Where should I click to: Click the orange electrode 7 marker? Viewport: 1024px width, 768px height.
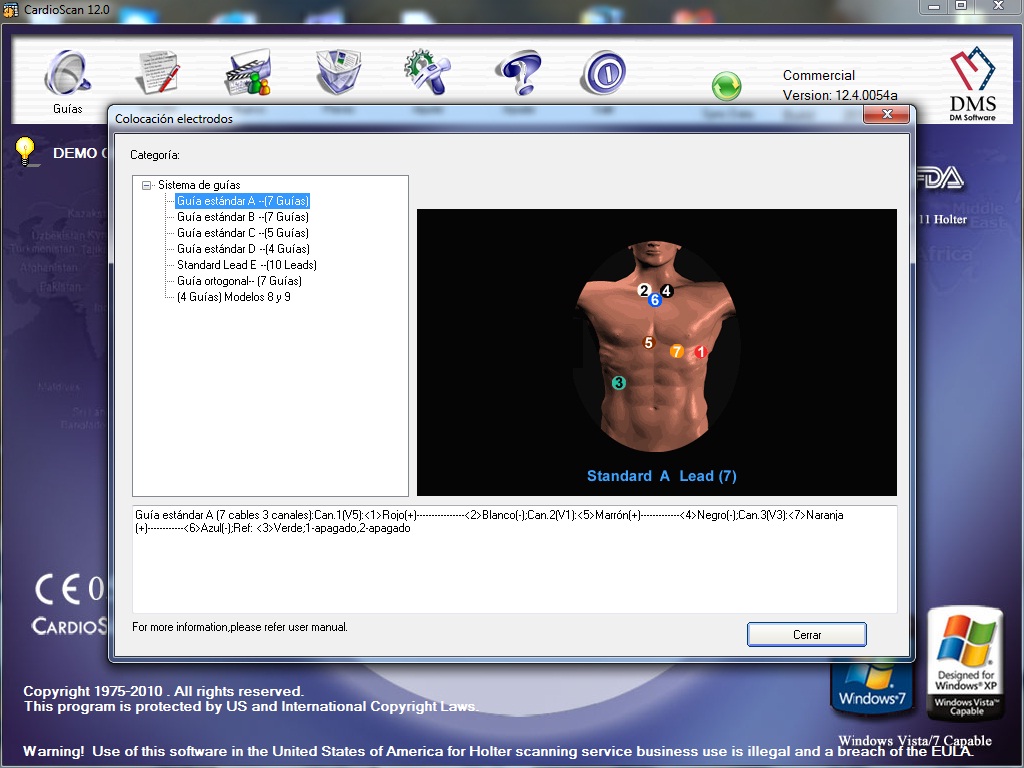[677, 351]
